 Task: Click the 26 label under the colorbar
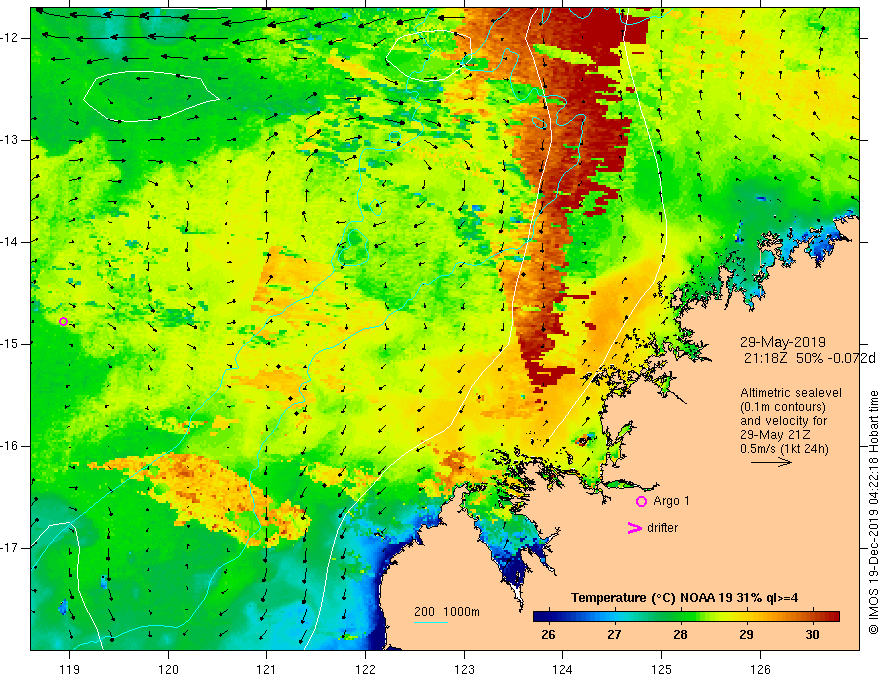[548, 635]
